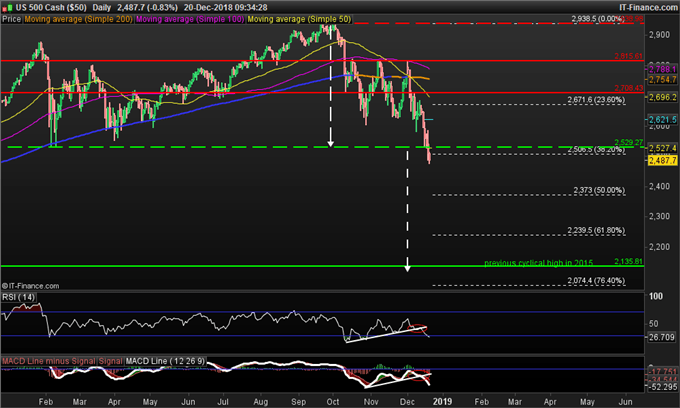The image size is (680, 408).
Task: Click the 2,529.27 green support label
Action: point(628,142)
